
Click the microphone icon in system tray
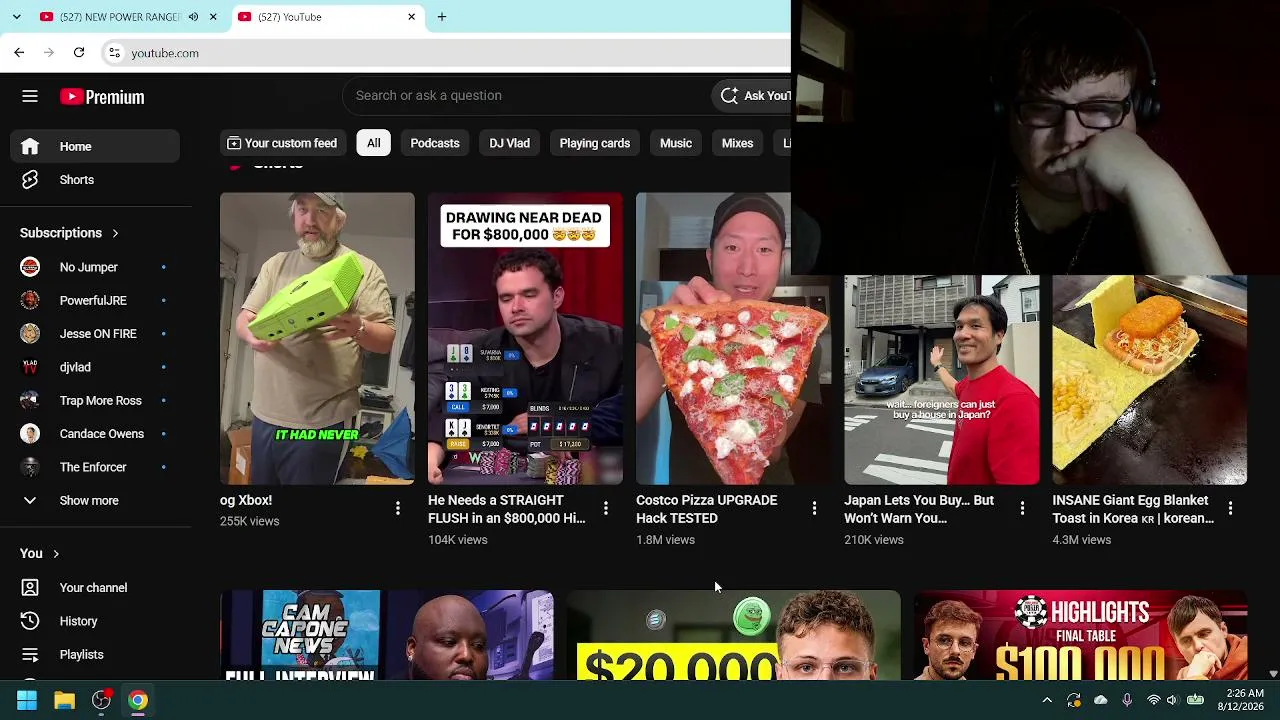pyautogui.click(x=1127, y=700)
